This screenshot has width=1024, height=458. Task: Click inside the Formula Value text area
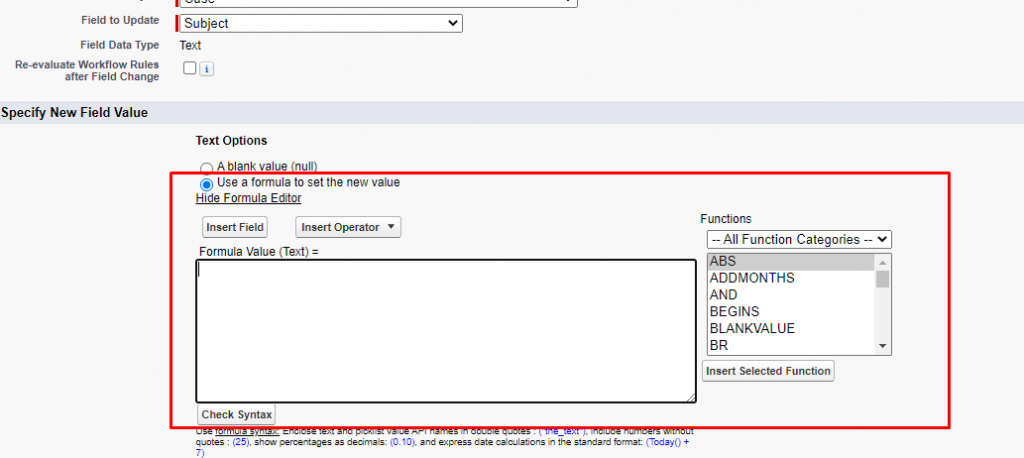[x=445, y=330]
